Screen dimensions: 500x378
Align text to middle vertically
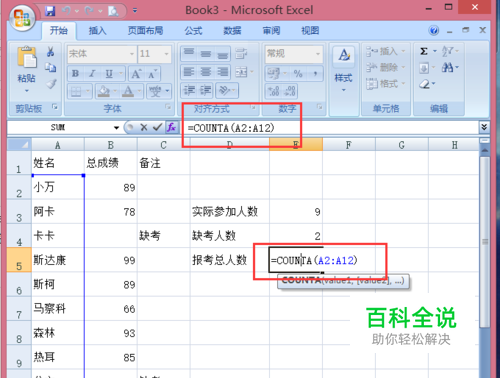[x=206, y=54]
